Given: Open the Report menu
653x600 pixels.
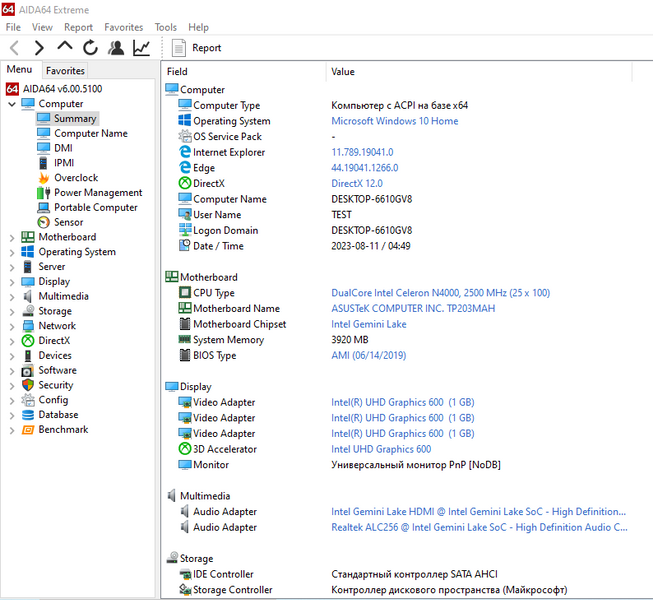Looking at the screenshot, I should point(78,27).
